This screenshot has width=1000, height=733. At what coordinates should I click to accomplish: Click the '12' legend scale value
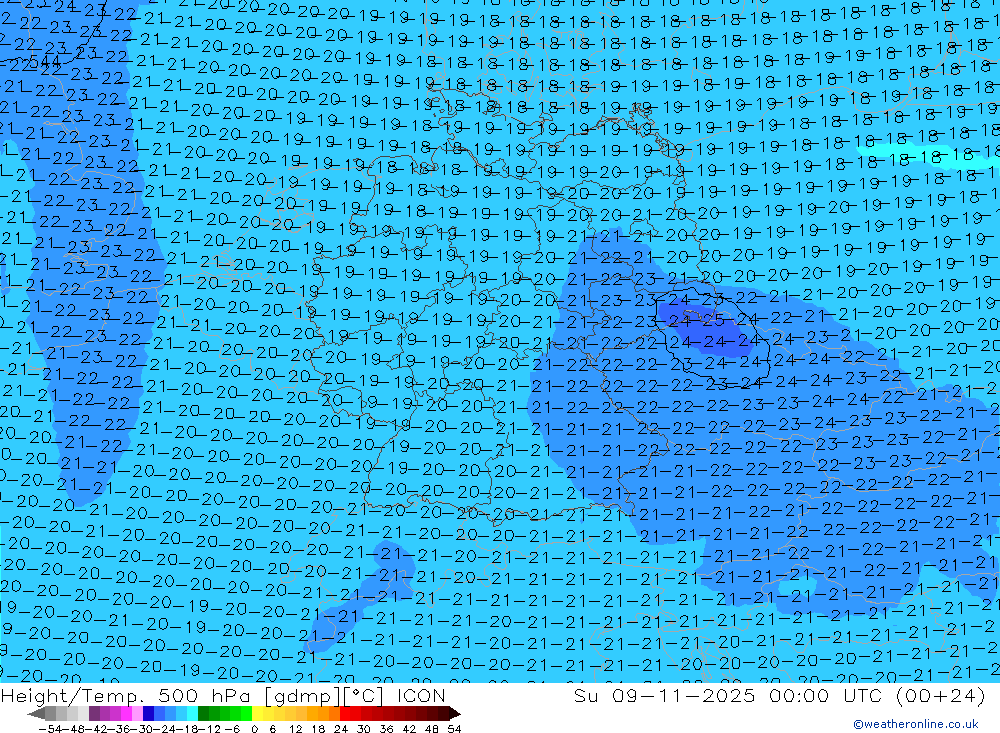[x=295, y=729]
